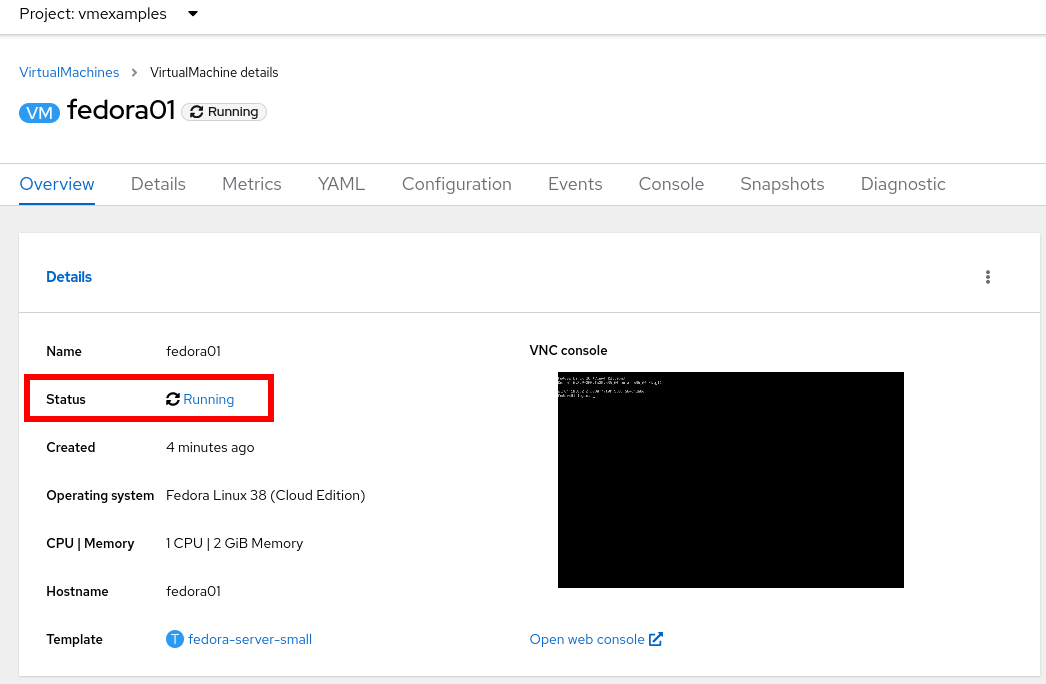Open the fedora-server-small template link
The image size is (1046, 684).
coord(249,639)
